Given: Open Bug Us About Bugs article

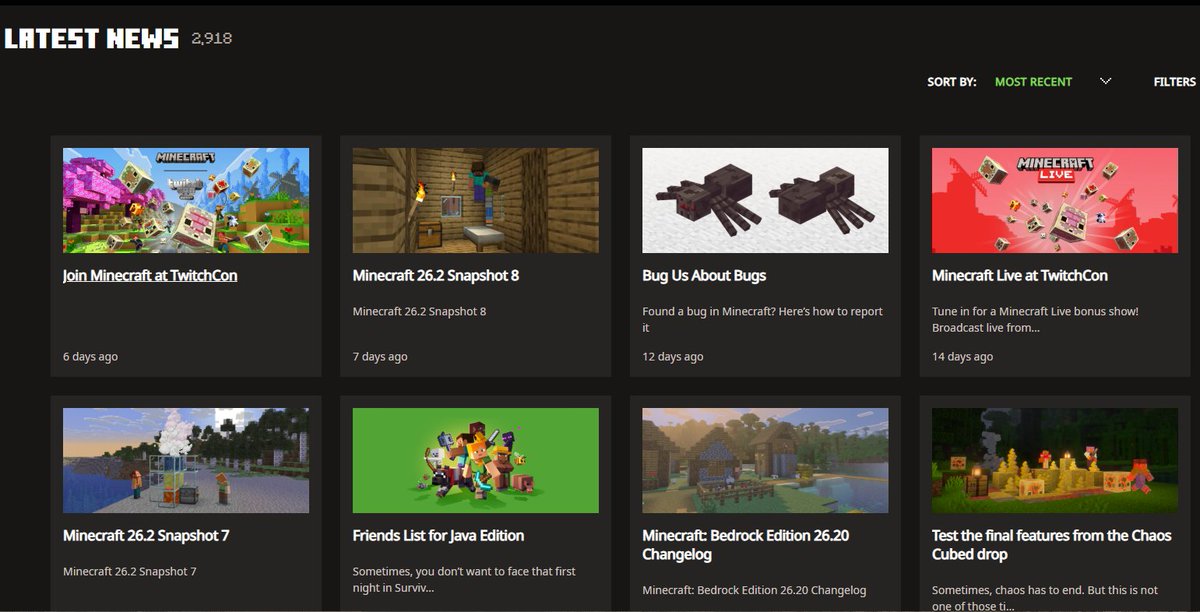Looking at the screenshot, I should click(704, 275).
